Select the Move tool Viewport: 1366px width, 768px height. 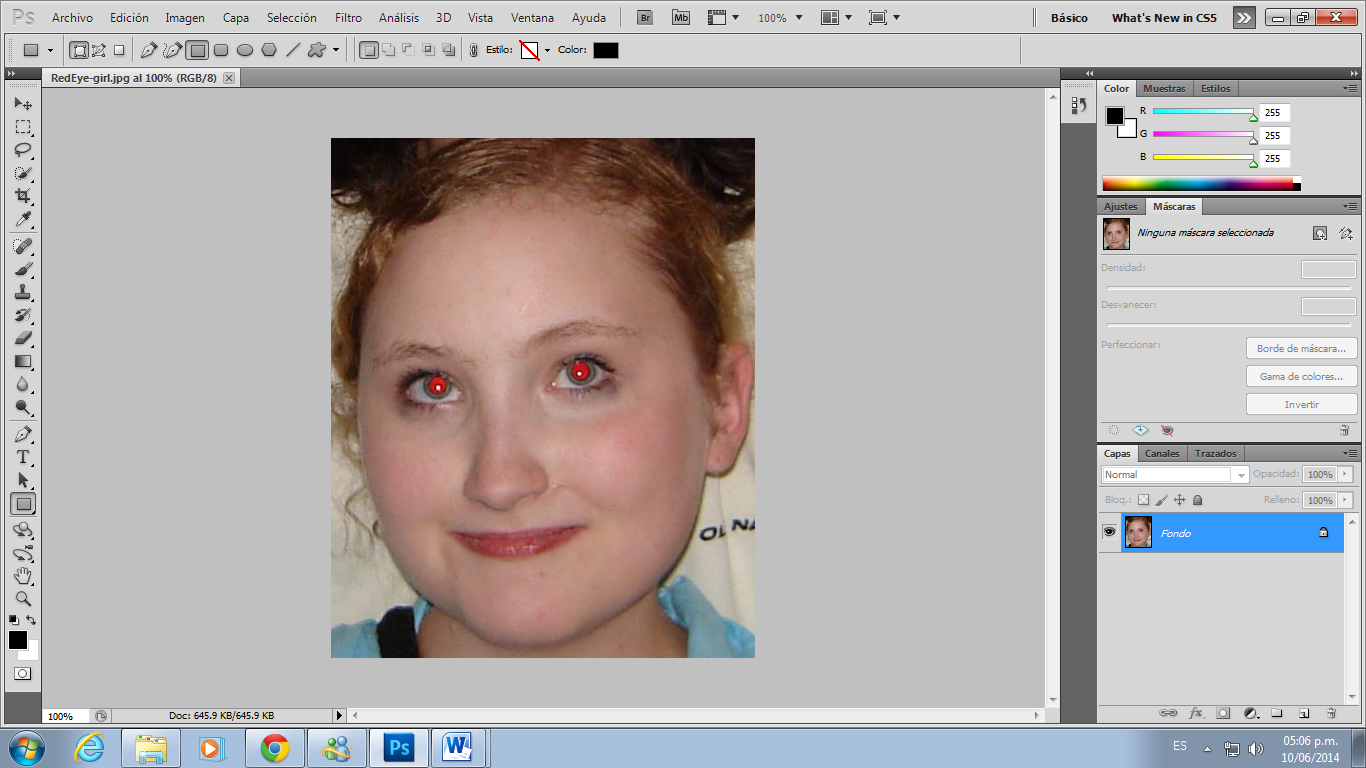23,104
